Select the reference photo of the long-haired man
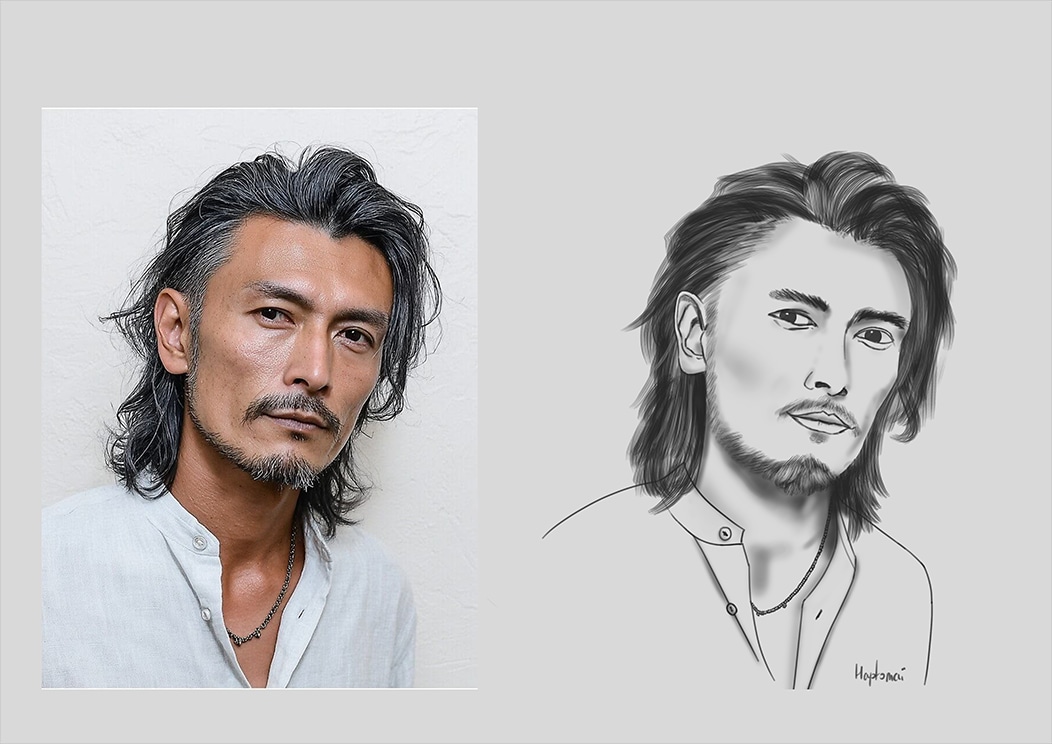 pos(260,398)
